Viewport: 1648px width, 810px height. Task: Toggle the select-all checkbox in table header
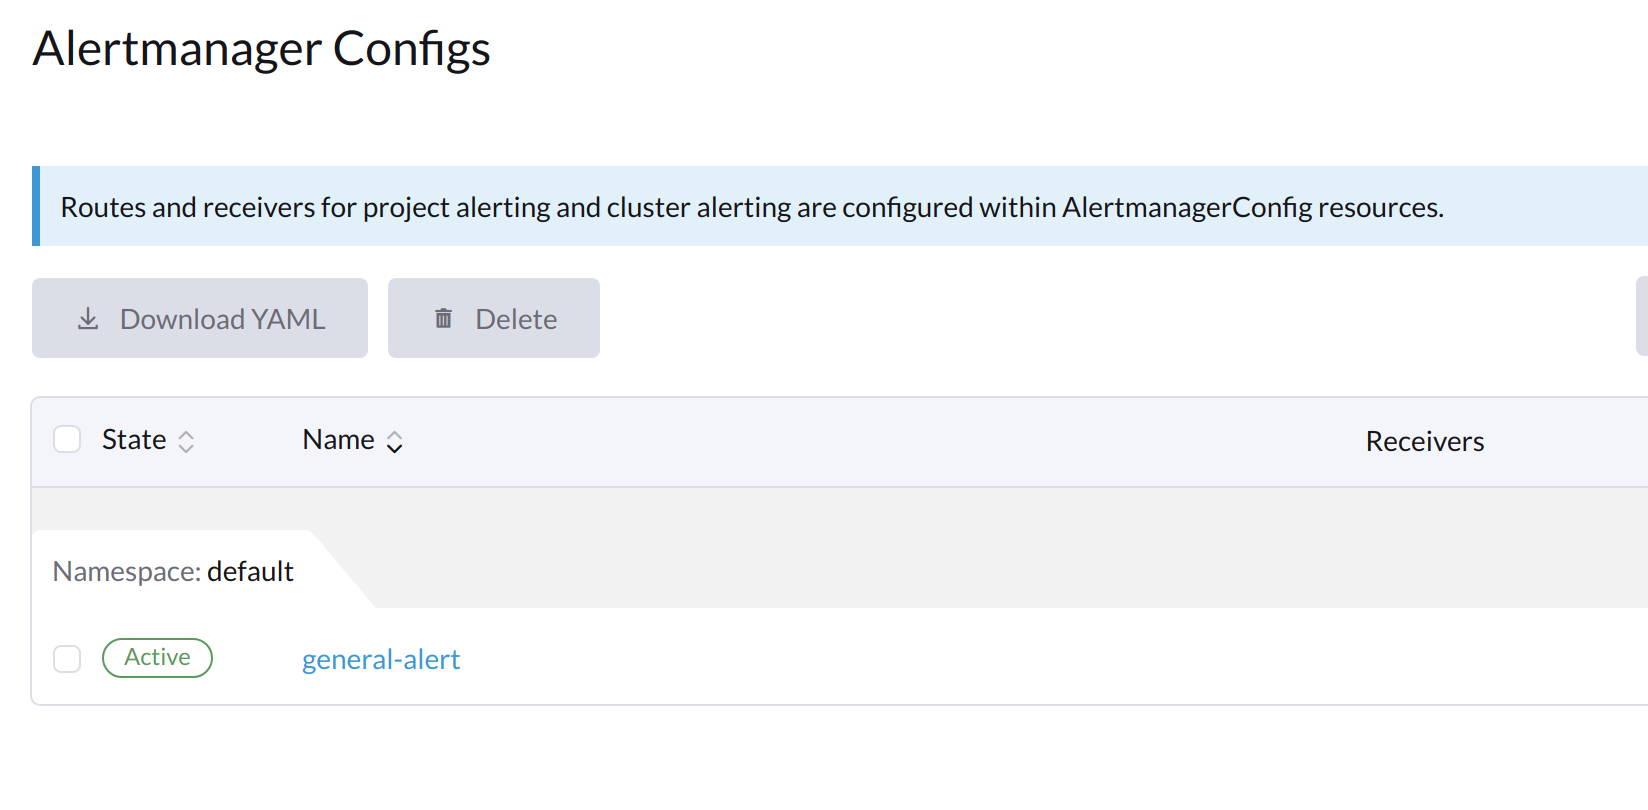click(66, 438)
